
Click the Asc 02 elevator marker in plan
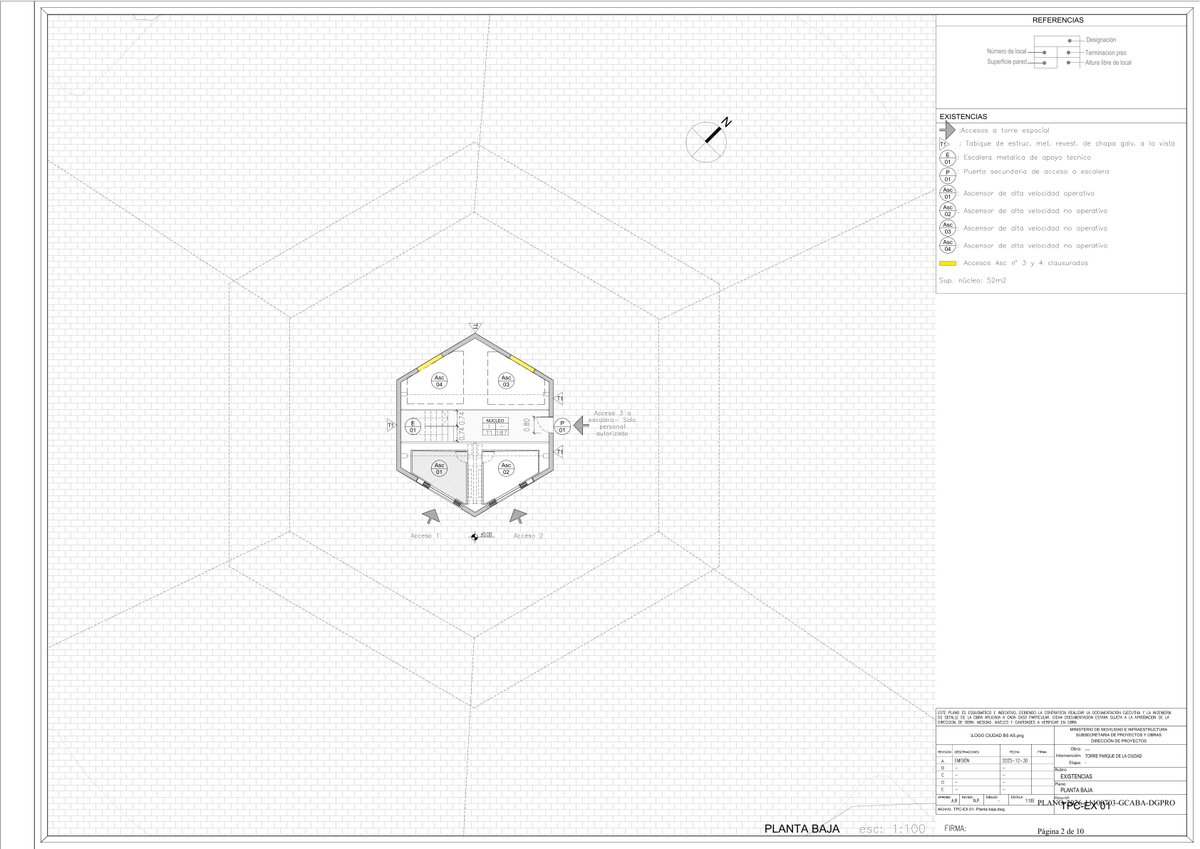click(506, 468)
